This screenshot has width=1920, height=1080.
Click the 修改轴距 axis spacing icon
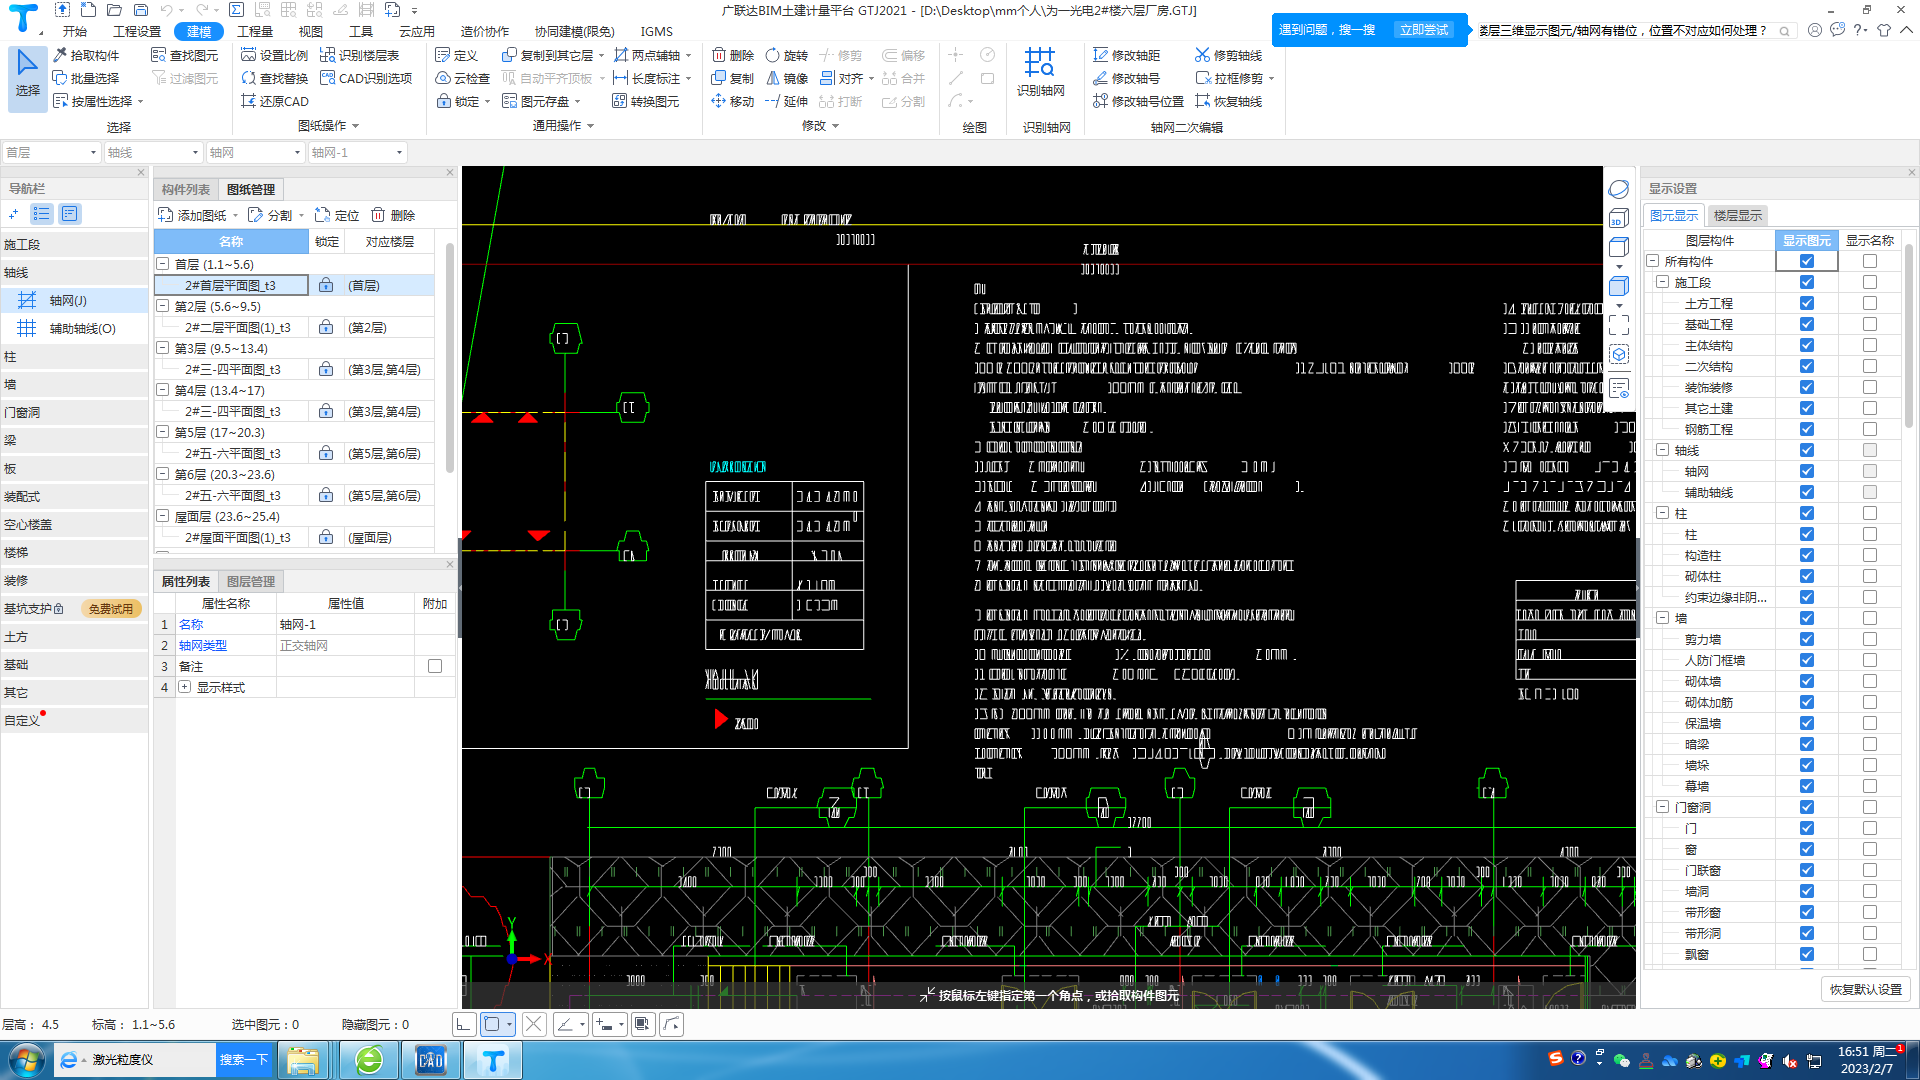[1100, 55]
